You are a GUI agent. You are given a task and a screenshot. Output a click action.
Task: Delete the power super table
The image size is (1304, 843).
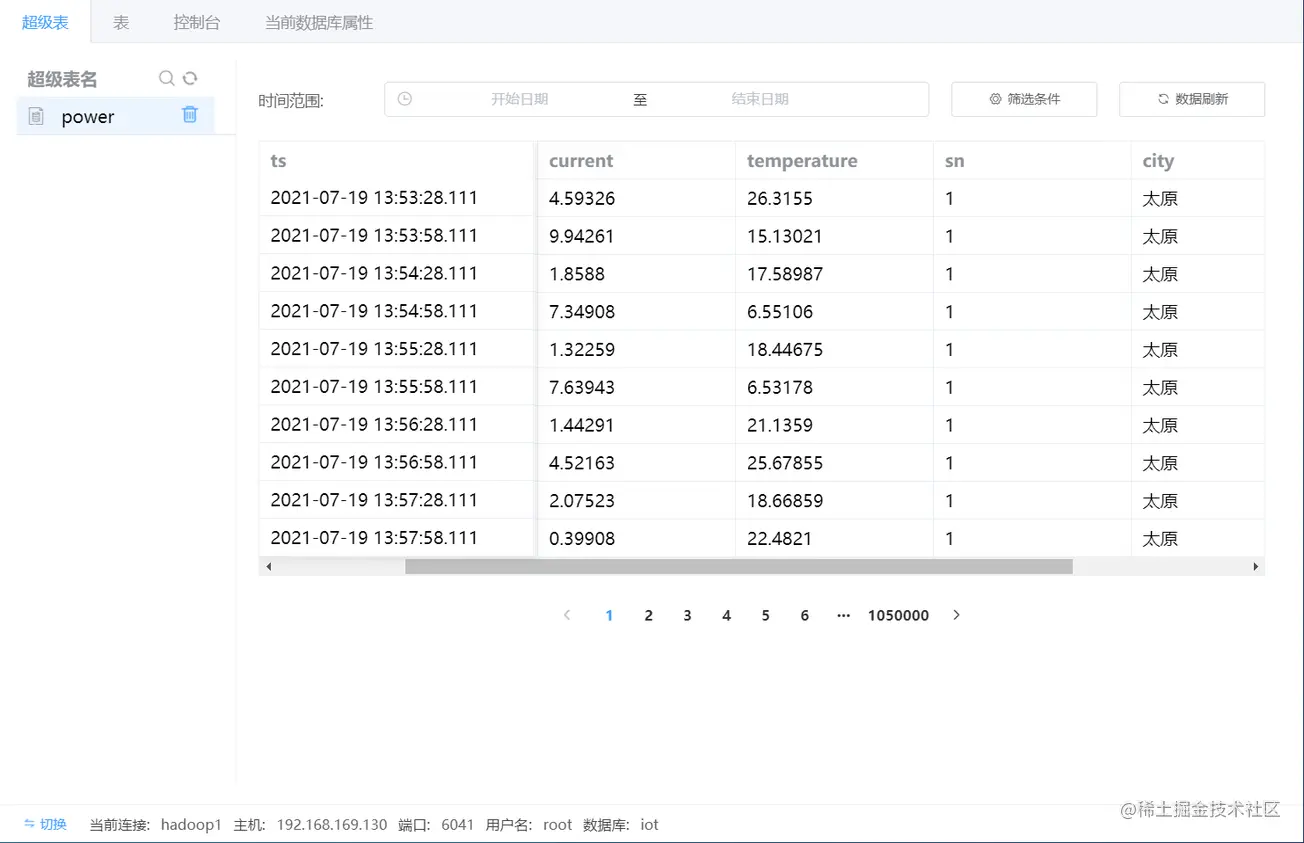point(190,115)
